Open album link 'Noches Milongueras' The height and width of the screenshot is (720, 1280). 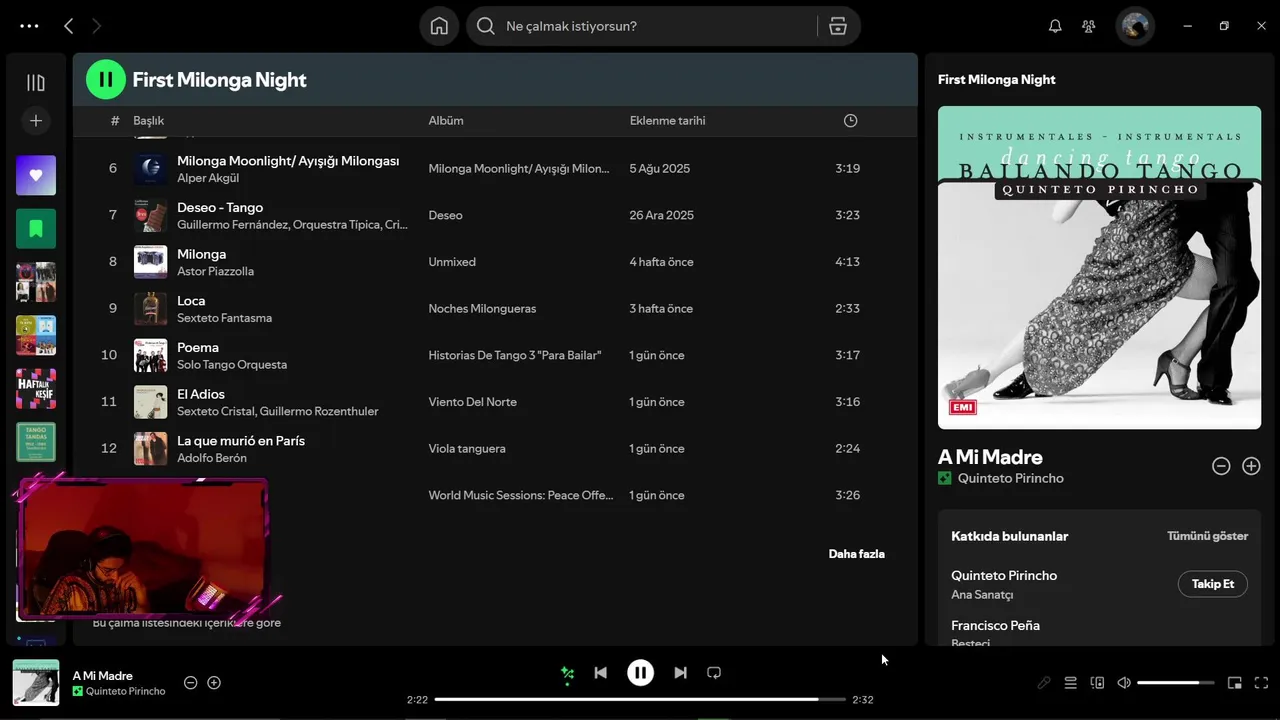[482, 309]
